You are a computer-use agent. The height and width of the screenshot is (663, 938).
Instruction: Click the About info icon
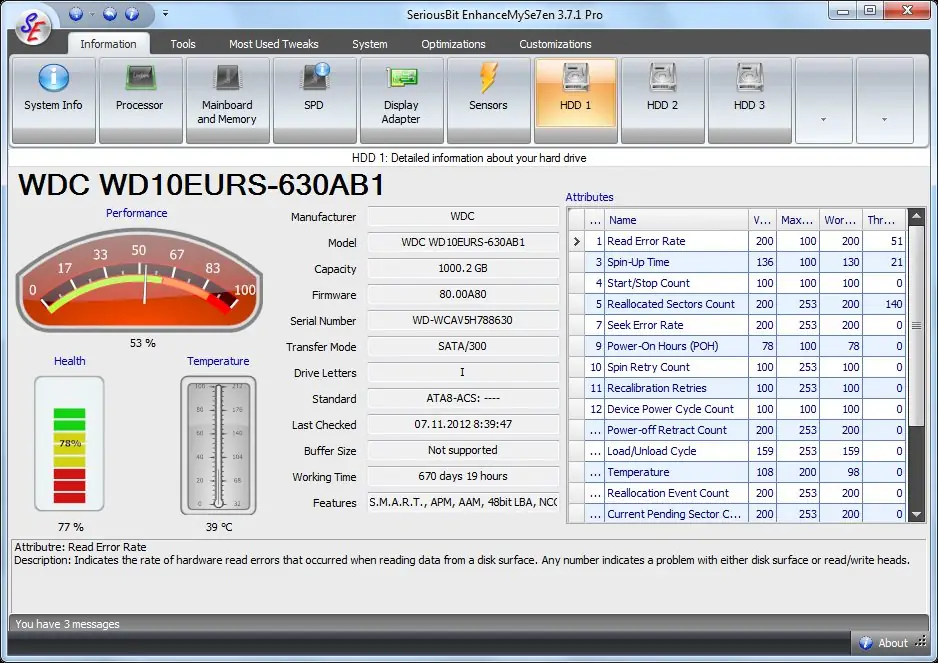(x=866, y=643)
